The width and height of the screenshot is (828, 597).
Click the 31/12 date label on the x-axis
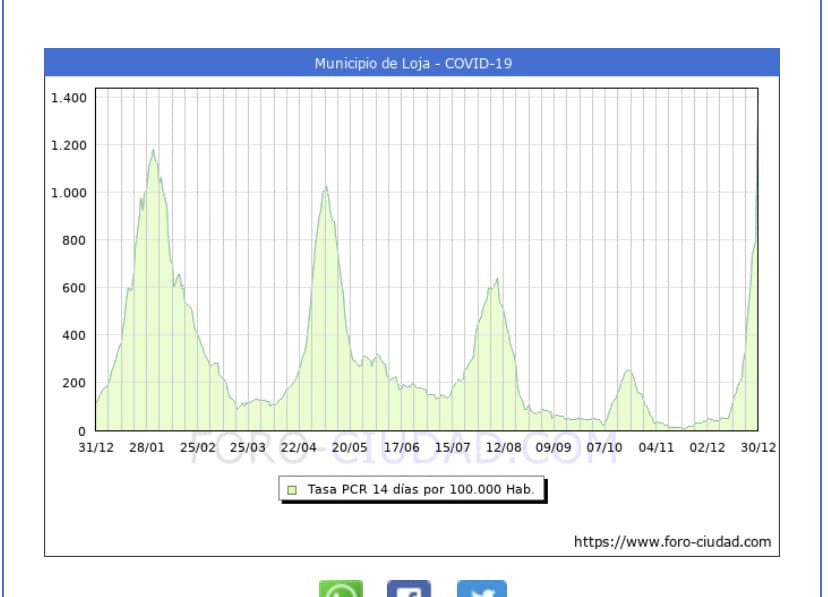coord(96,447)
